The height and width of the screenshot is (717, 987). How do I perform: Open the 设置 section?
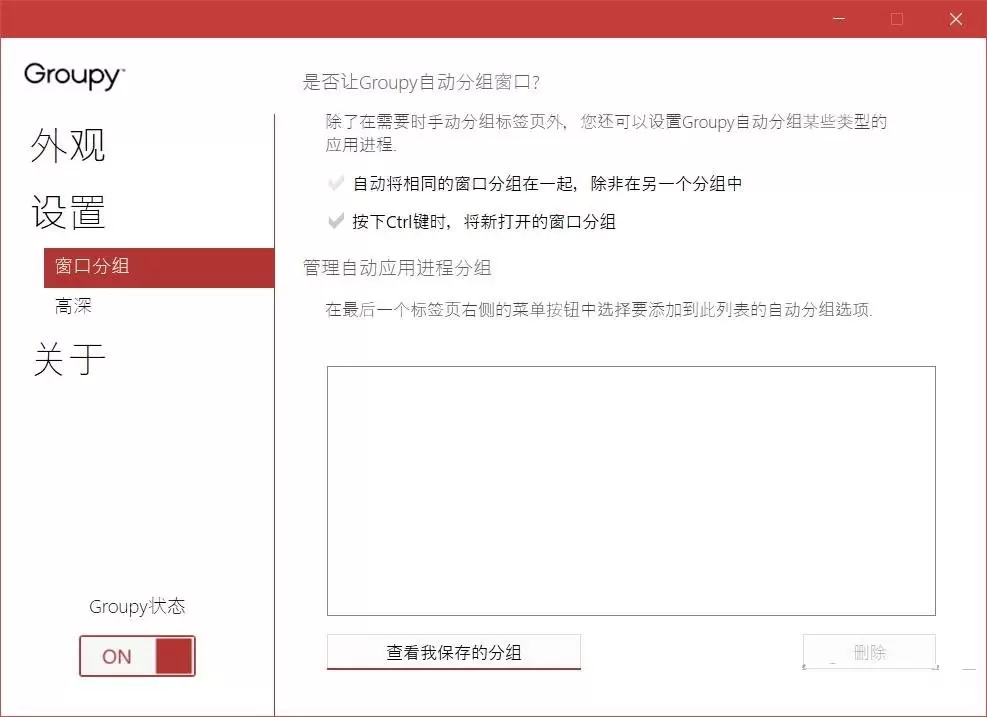(68, 212)
